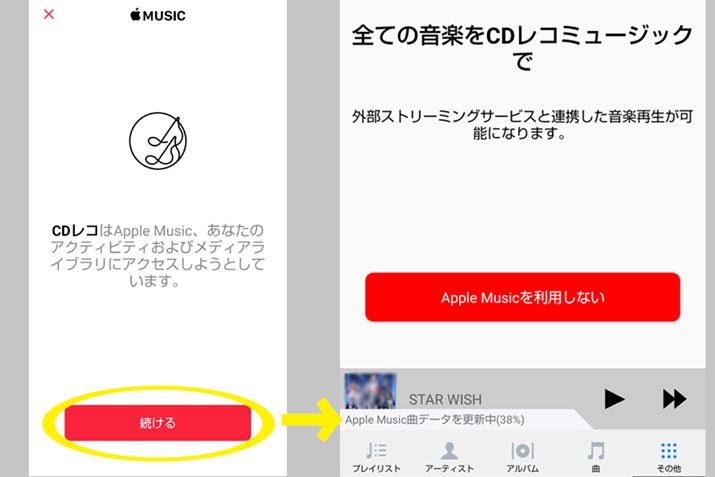Open the その他 grid icon
This screenshot has width=715, height=477.
point(669,451)
